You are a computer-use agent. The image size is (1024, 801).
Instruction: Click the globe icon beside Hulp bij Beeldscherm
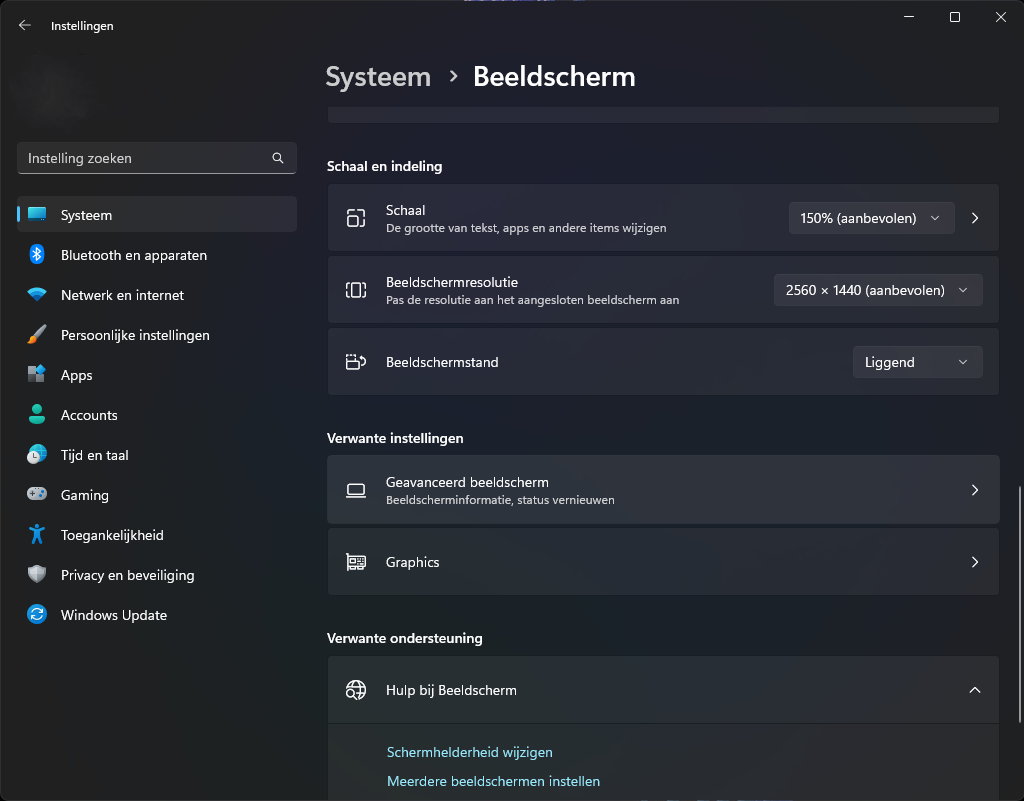click(356, 690)
